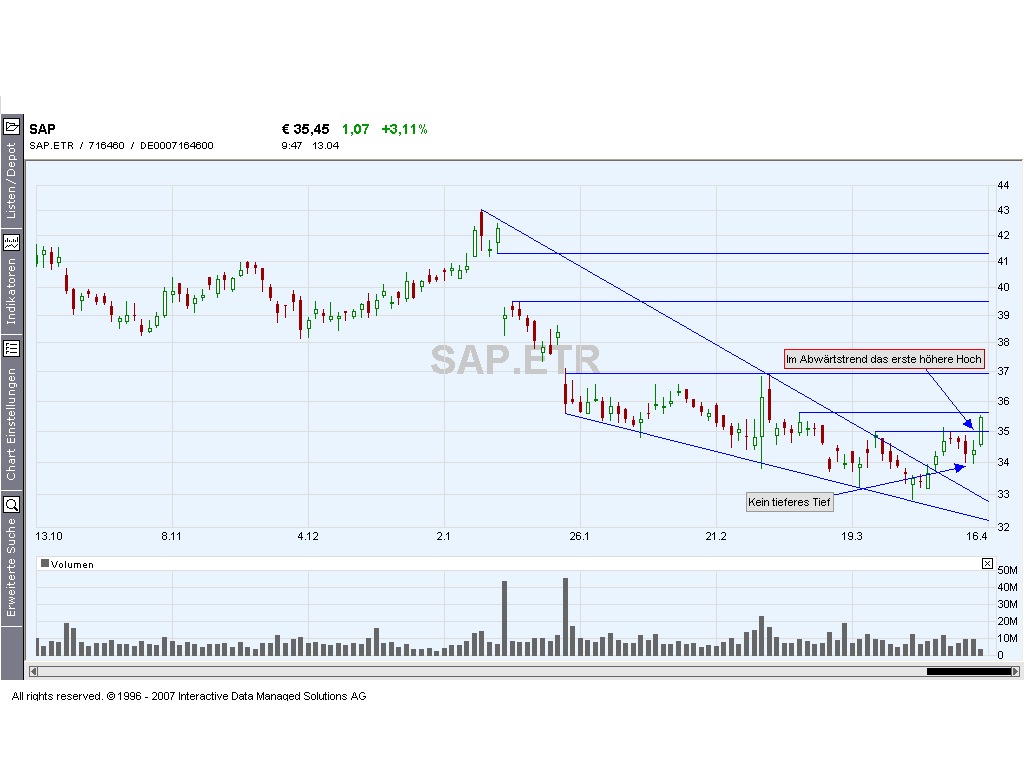Screen dimensions: 1024x768
Task: Click the black thumb of the time scrollbar
Action: [969, 671]
